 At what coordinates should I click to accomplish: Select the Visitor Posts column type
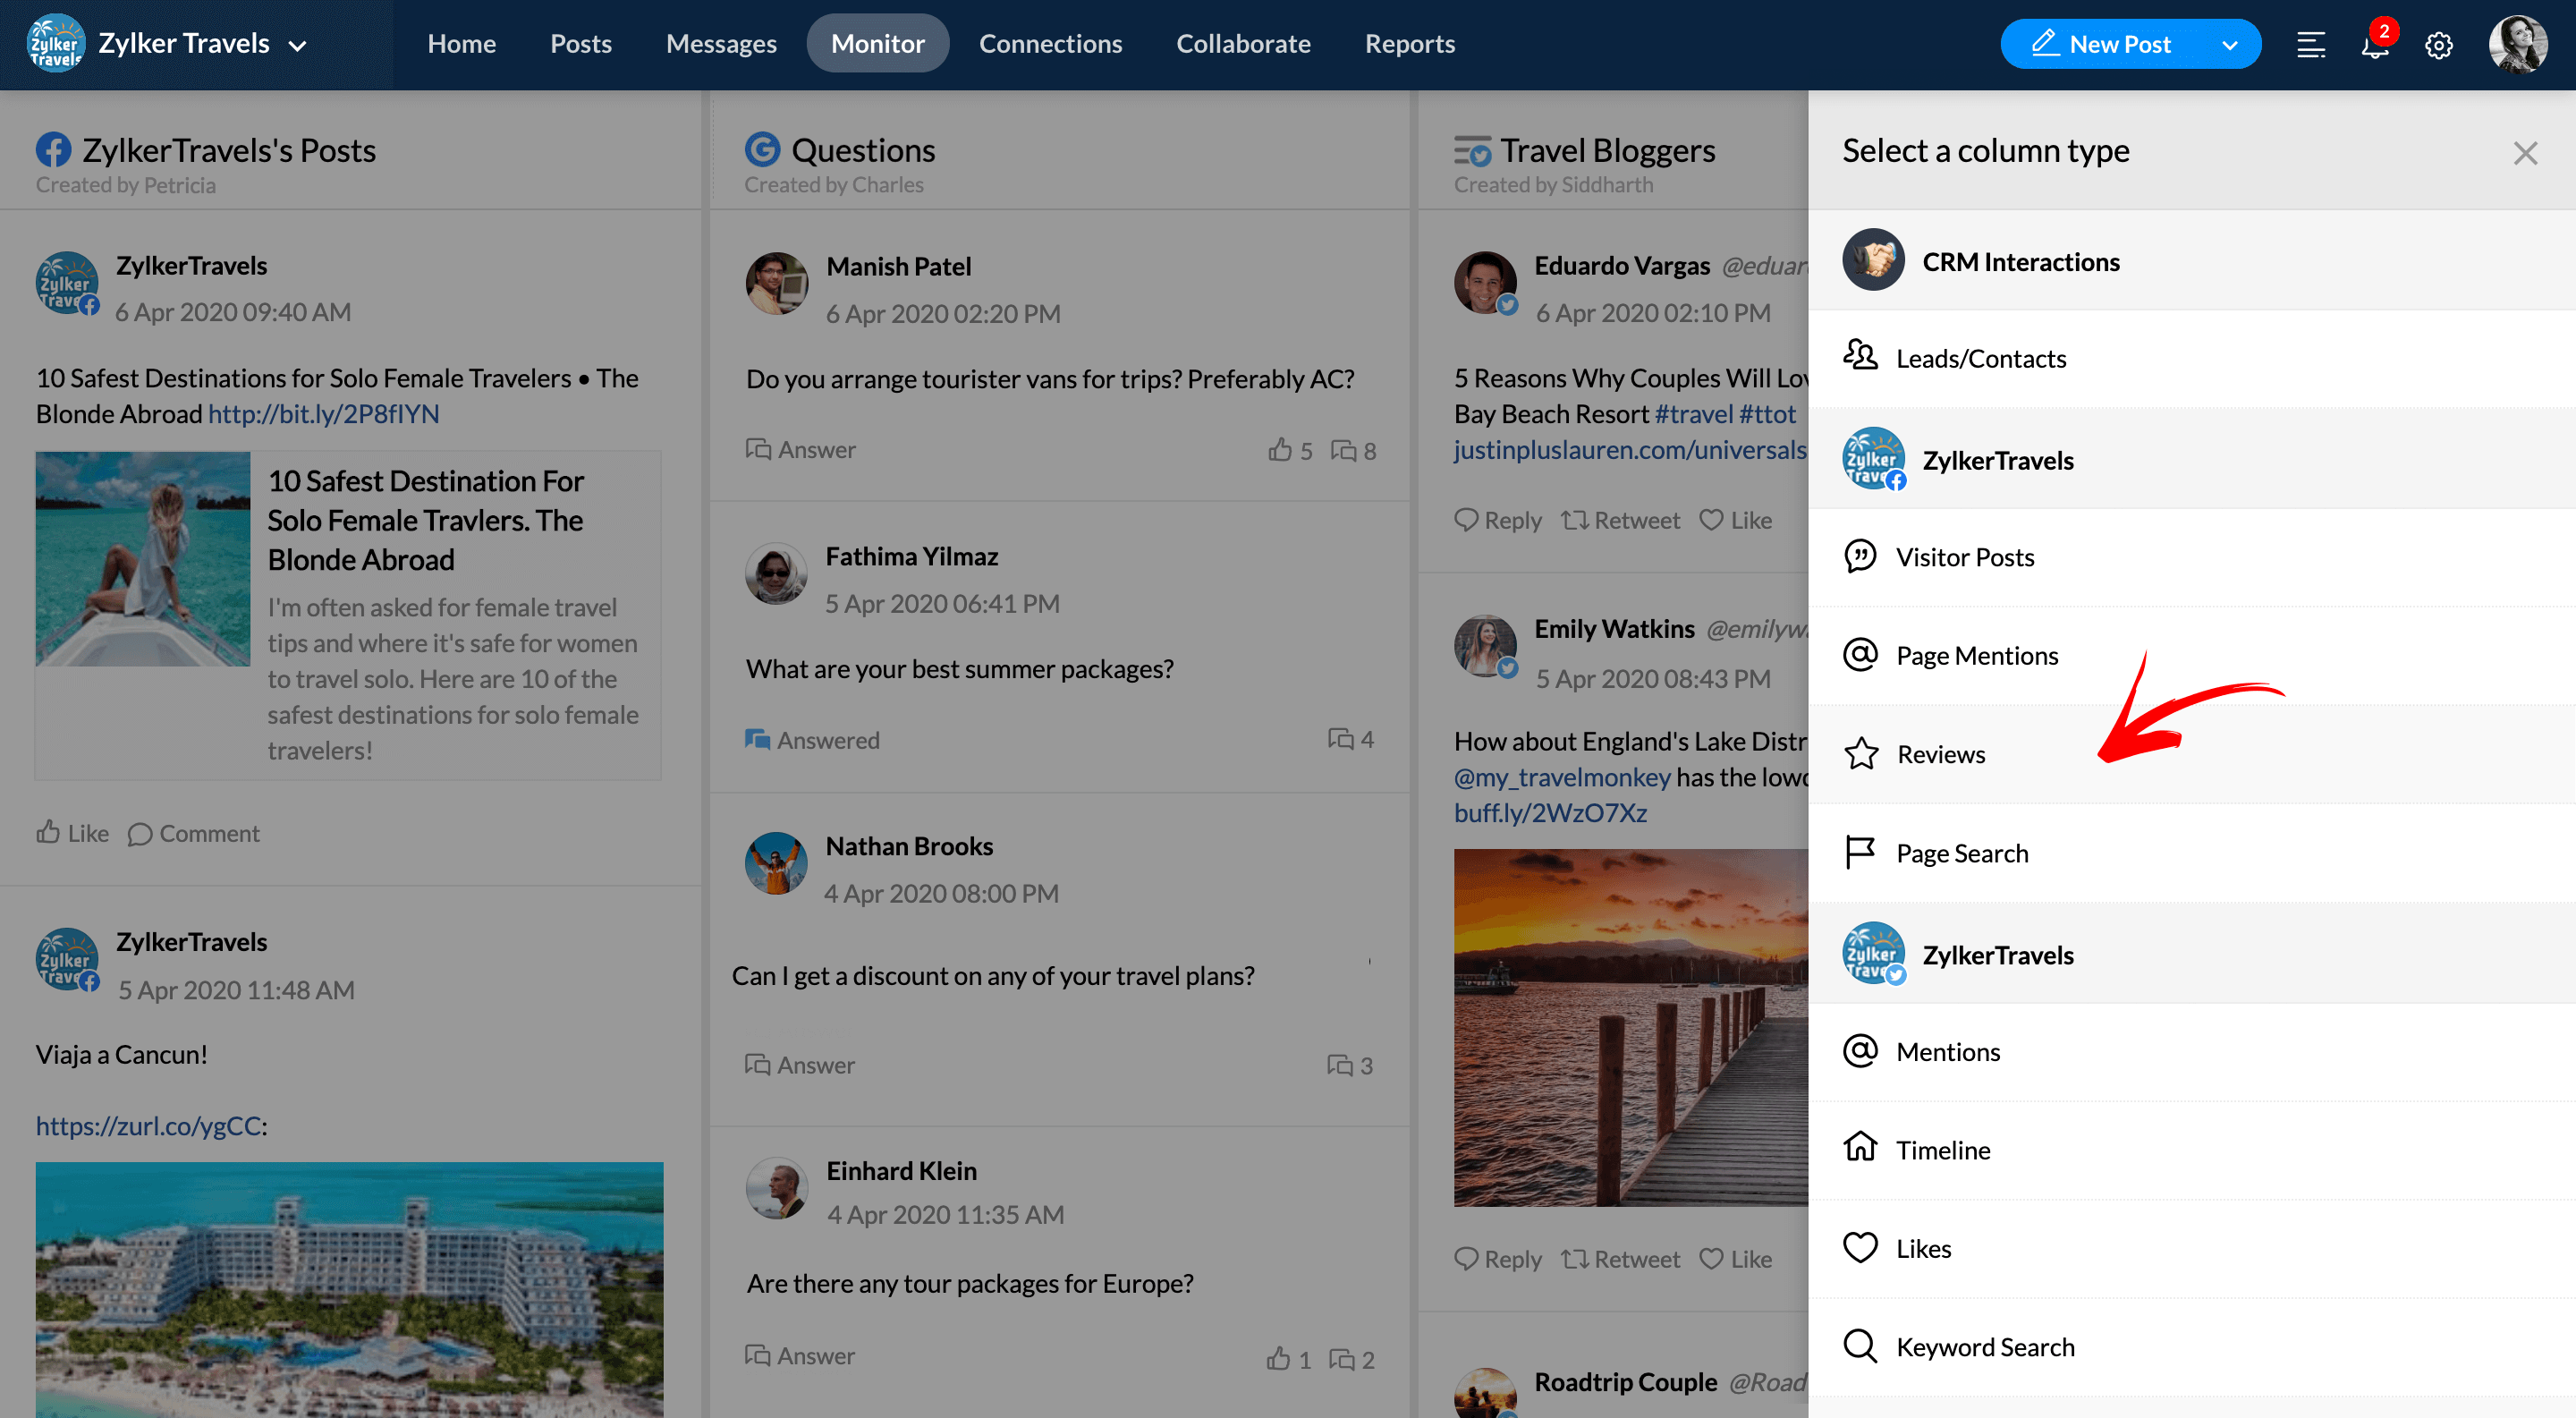1964,557
